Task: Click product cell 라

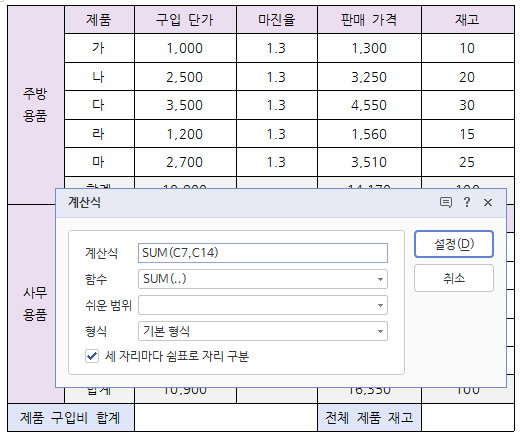Action: coord(99,134)
